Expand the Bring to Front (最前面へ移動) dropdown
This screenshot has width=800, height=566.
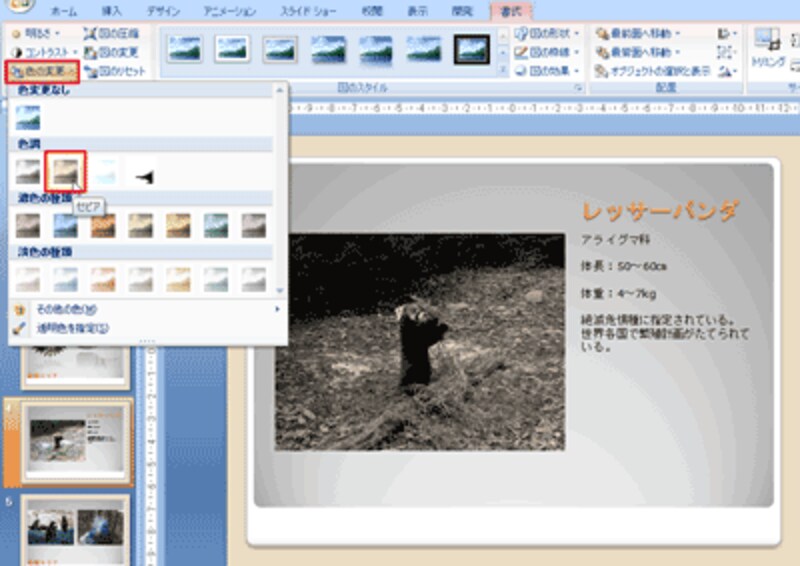pos(642,32)
